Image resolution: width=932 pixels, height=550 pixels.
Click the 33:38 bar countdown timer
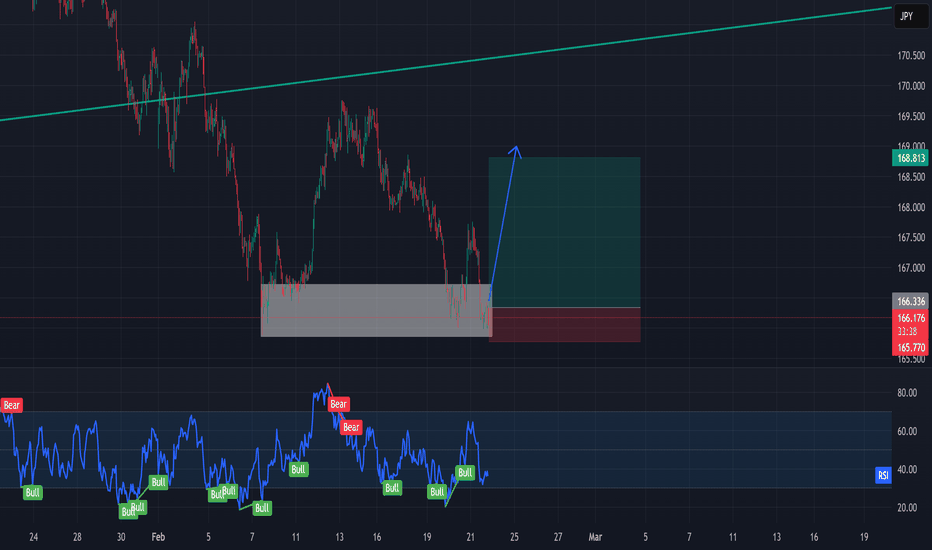pos(907,332)
